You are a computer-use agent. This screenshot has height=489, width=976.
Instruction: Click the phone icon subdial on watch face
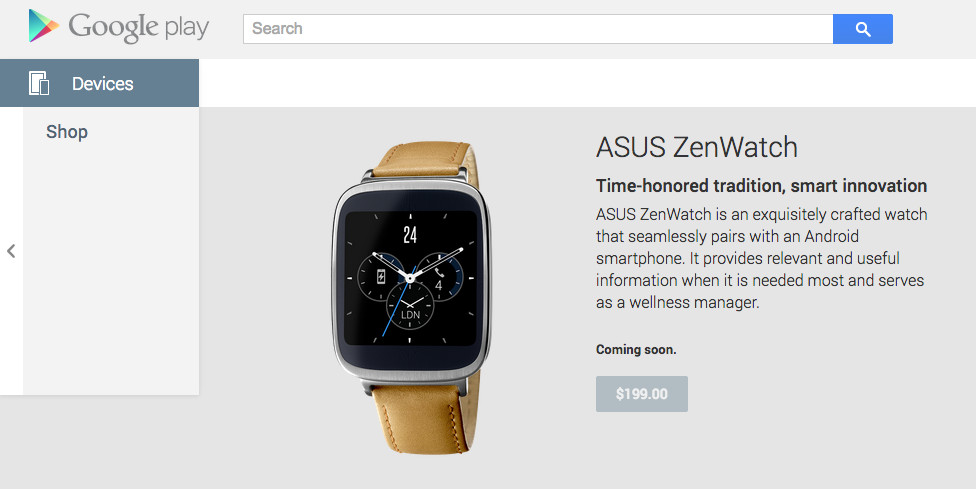pos(439,277)
